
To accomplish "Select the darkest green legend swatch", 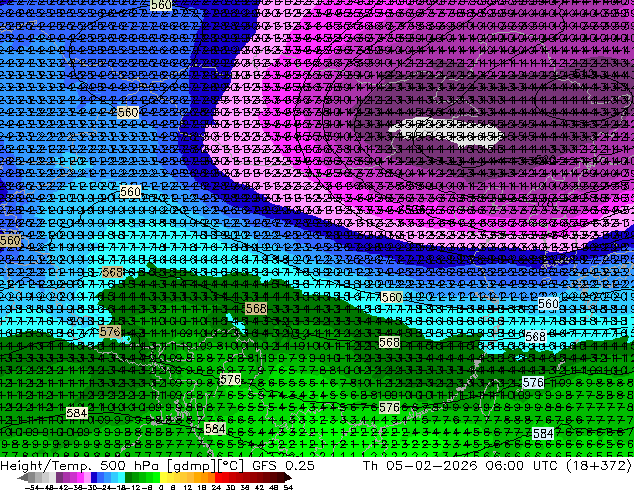I will tap(129, 477).
